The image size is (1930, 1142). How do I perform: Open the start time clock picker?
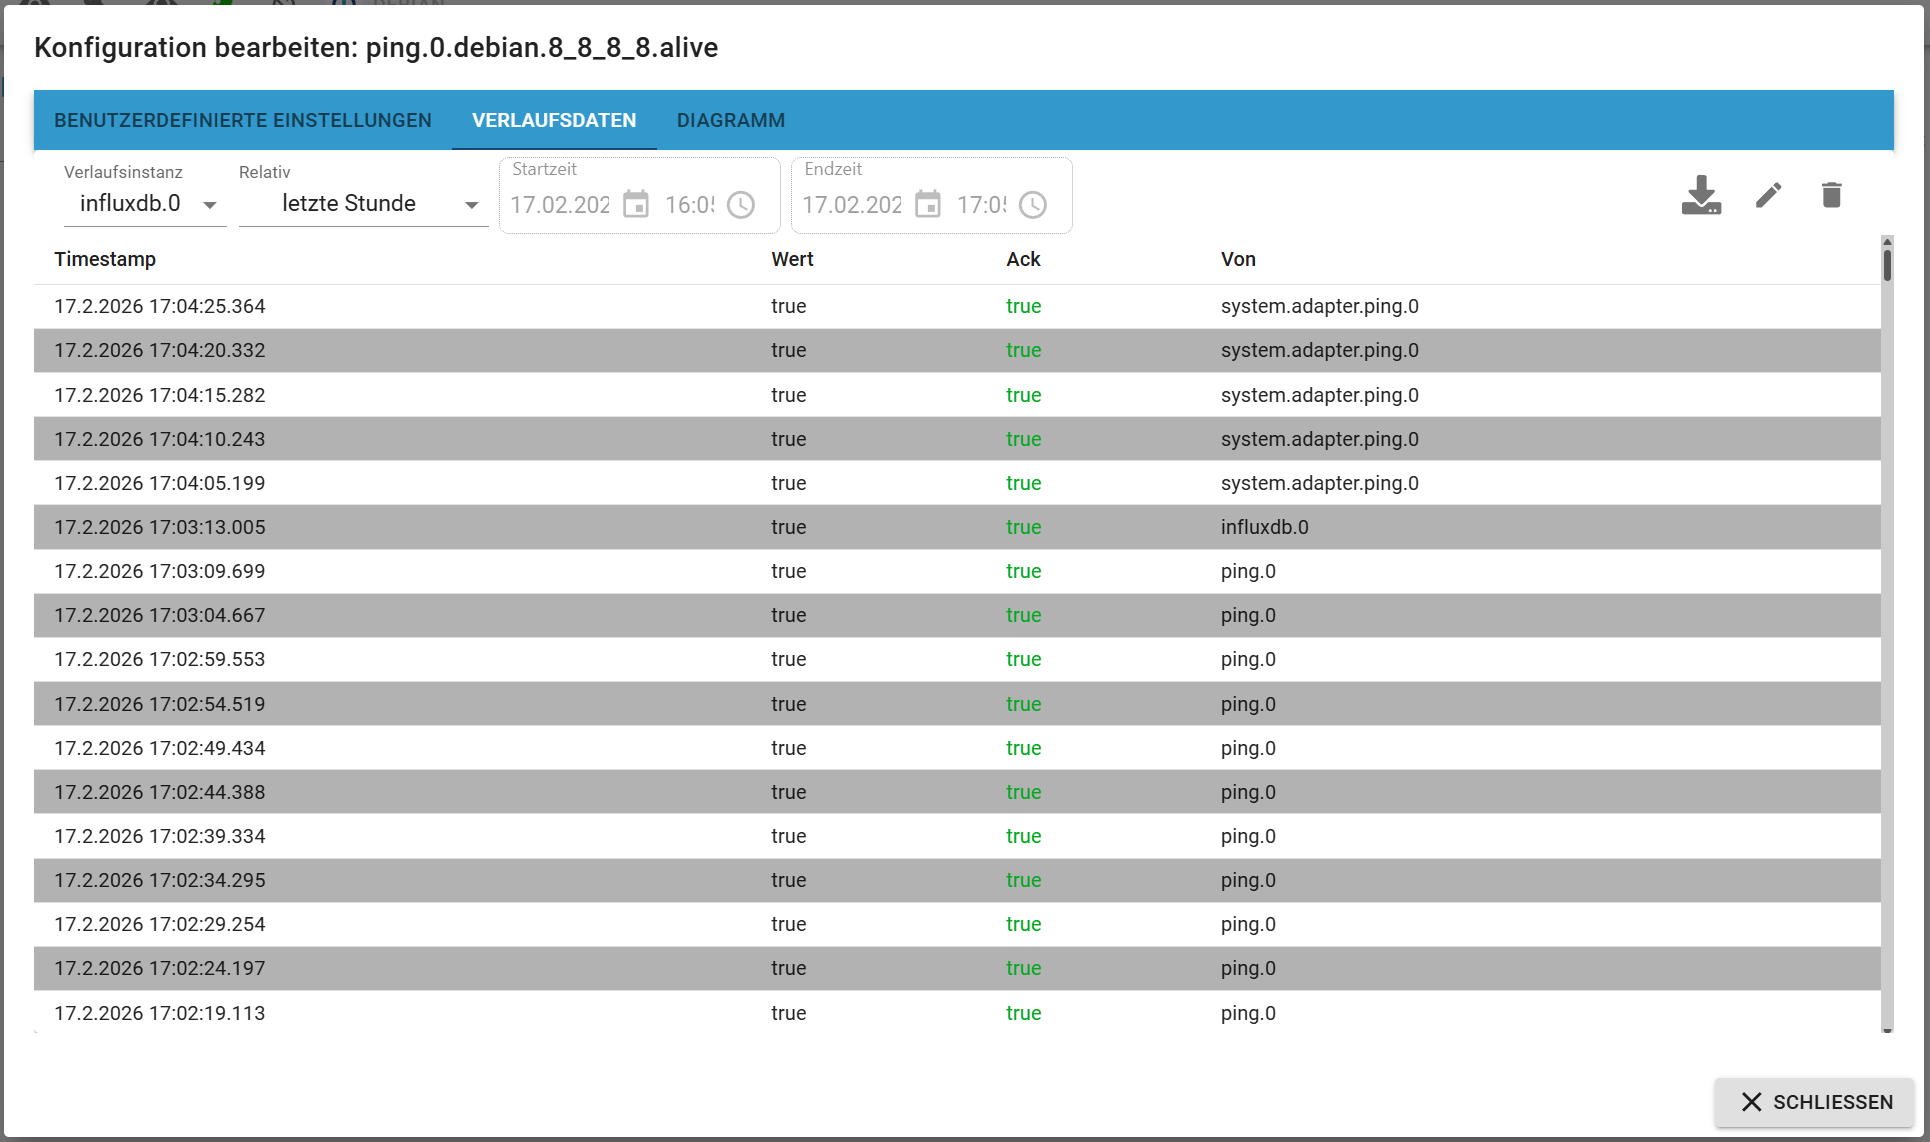tap(741, 205)
